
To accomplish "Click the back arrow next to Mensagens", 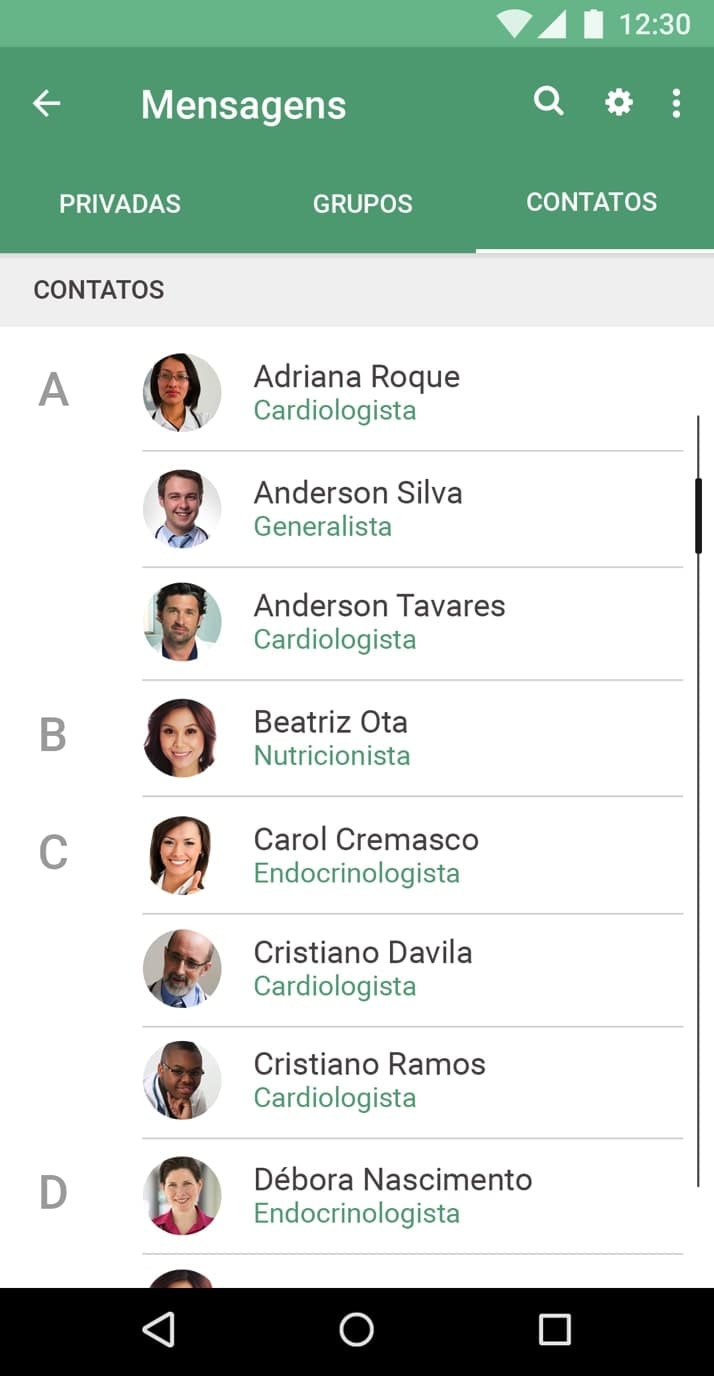I will (46, 103).
